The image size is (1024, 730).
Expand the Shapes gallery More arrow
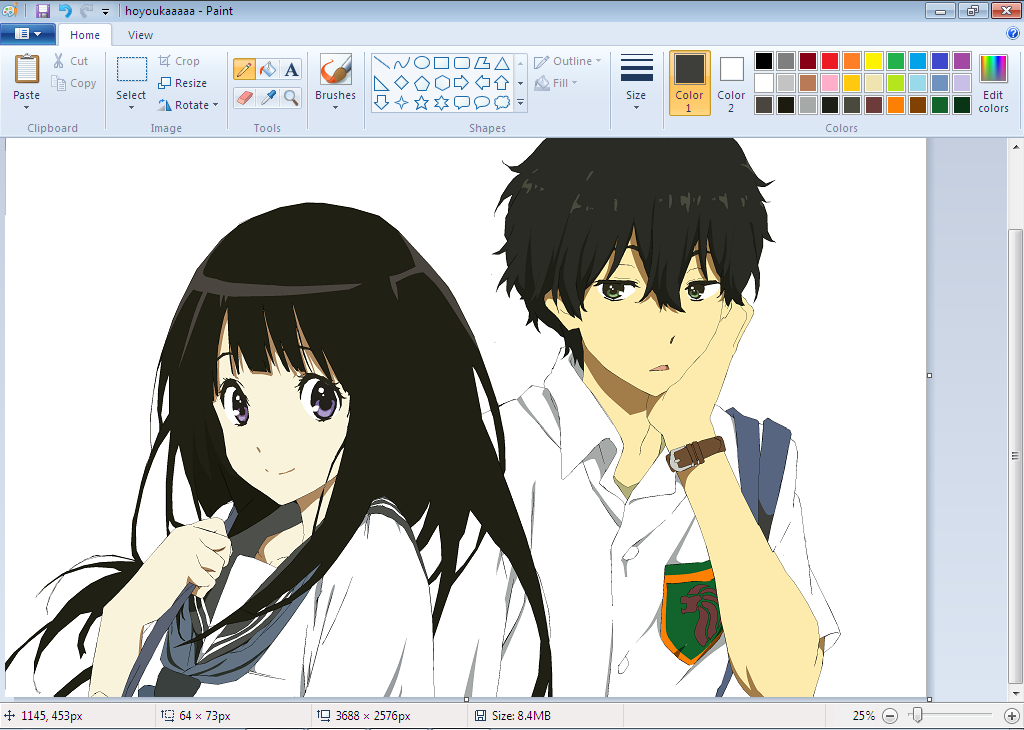(x=520, y=103)
